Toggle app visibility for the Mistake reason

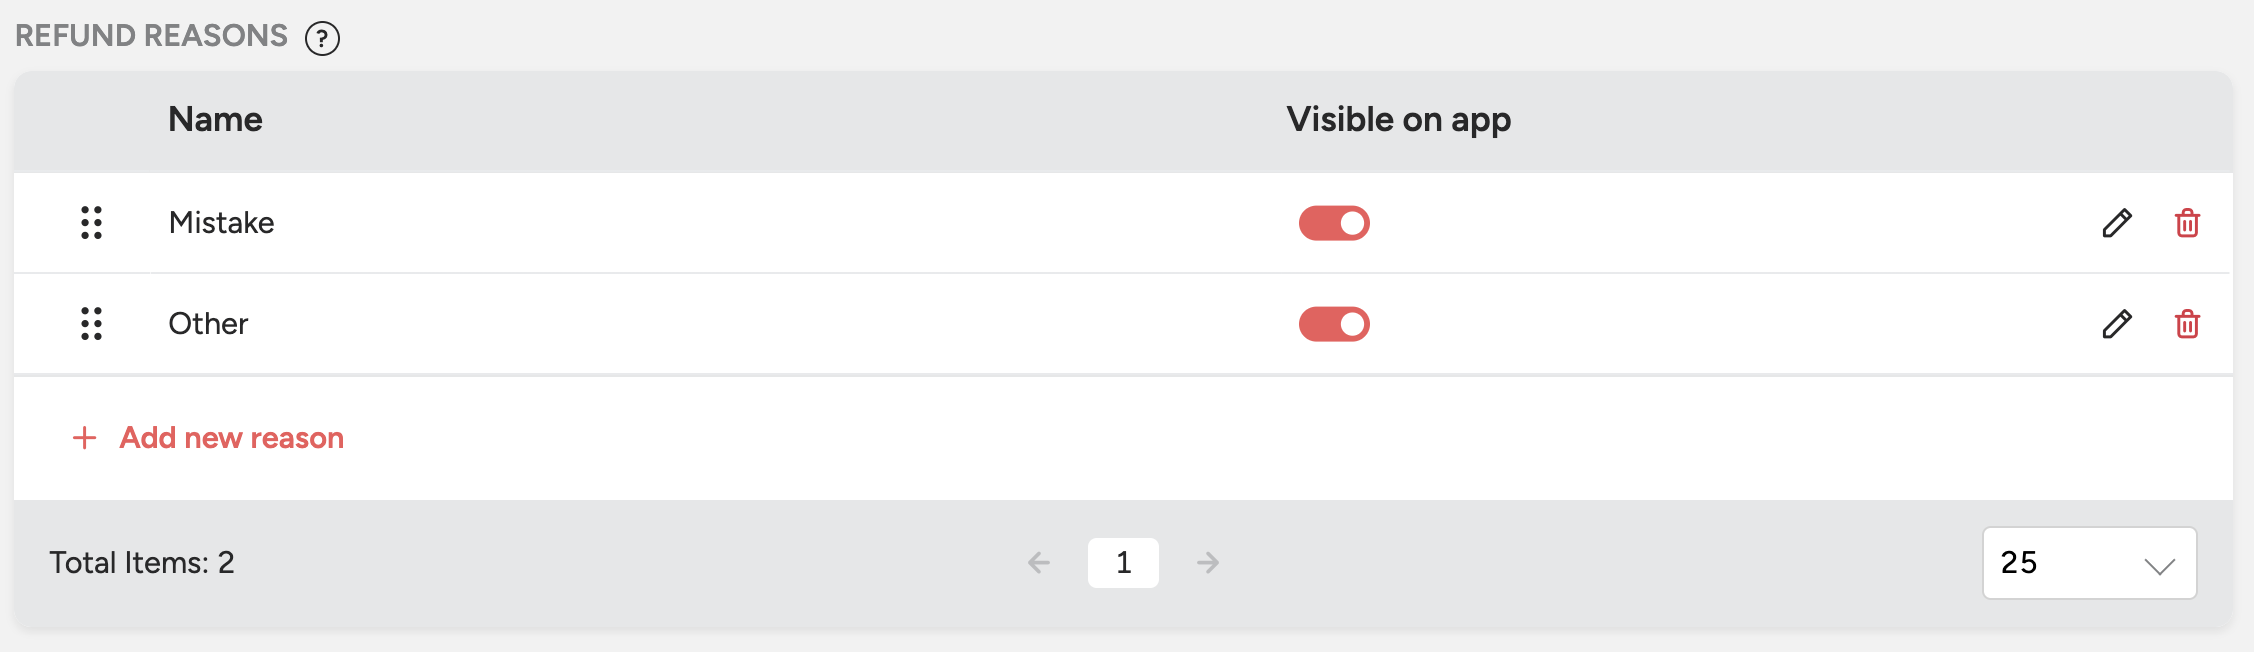coord(1334,223)
